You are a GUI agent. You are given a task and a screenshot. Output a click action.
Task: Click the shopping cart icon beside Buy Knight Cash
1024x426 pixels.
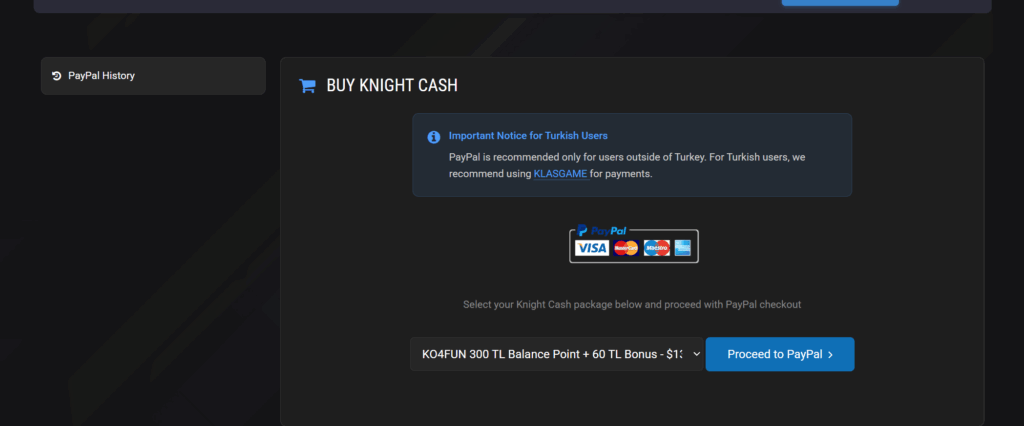tap(308, 86)
